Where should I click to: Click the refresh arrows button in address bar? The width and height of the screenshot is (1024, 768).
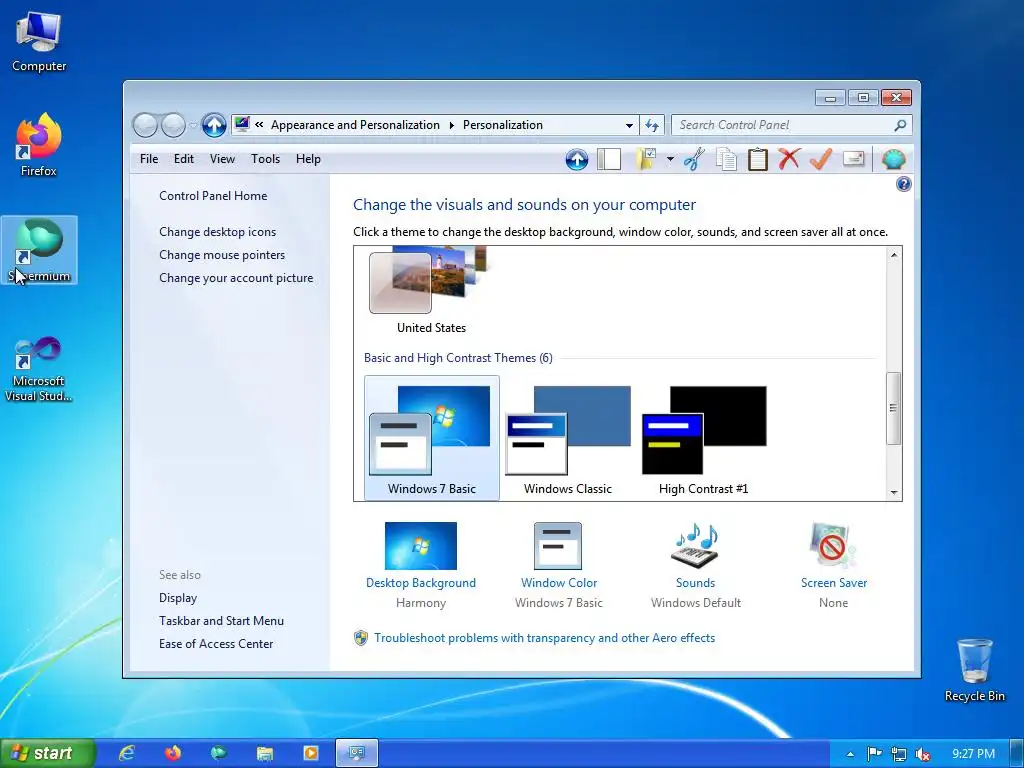652,125
